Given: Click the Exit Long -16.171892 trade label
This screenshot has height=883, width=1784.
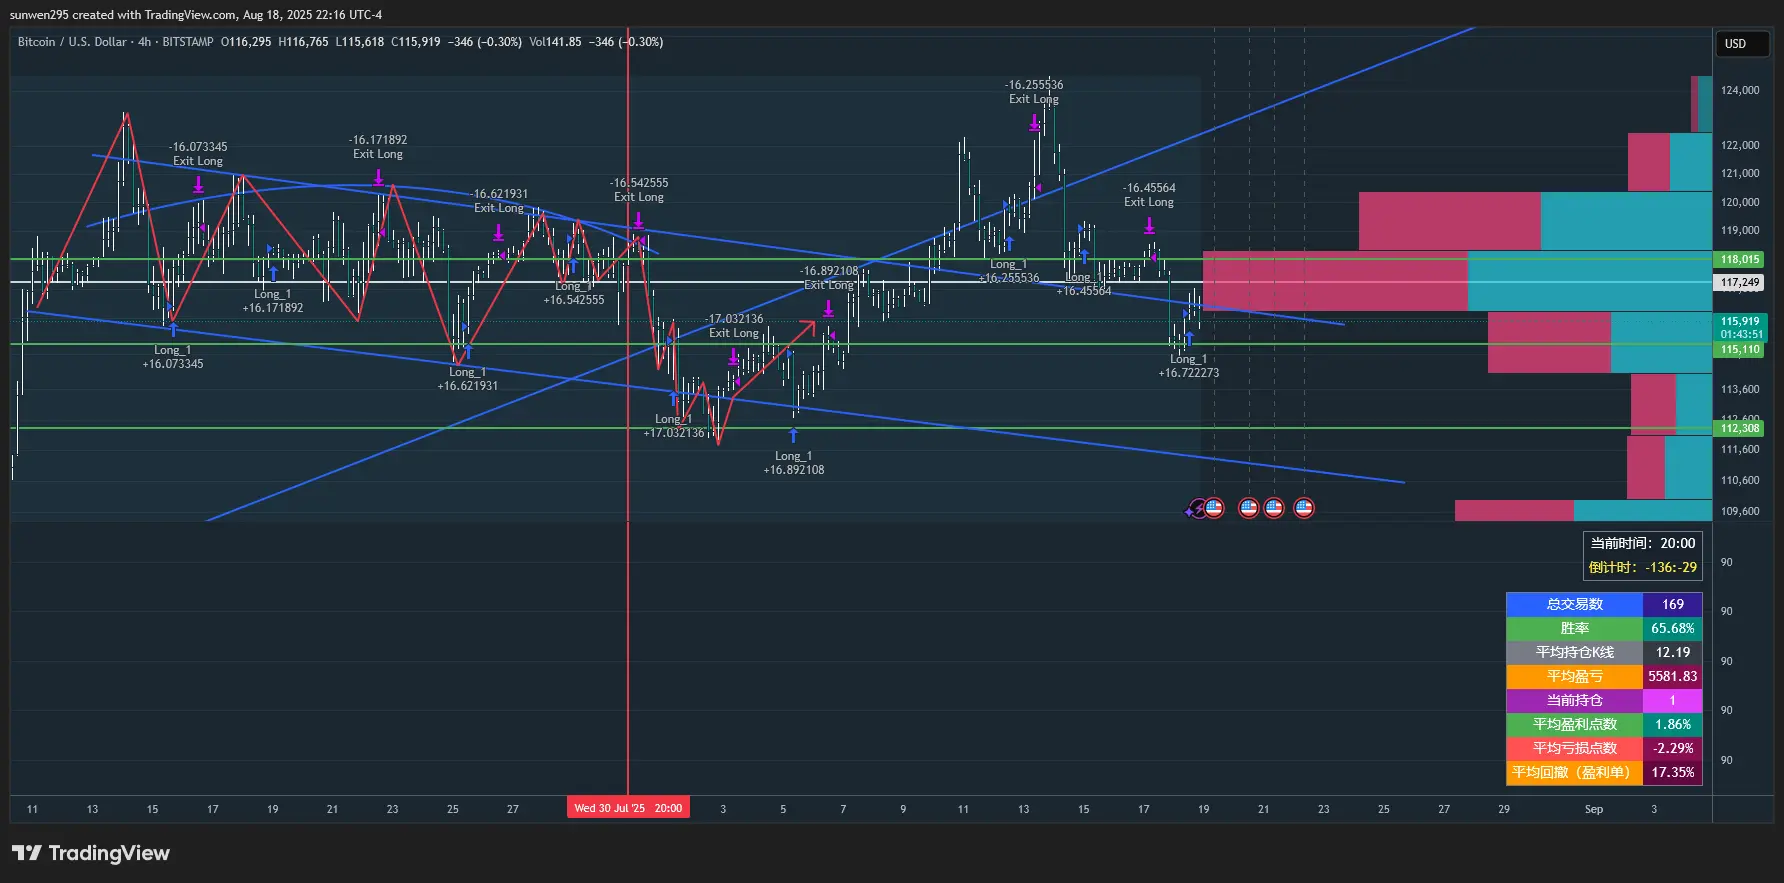Looking at the screenshot, I should [x=378, y=147].
